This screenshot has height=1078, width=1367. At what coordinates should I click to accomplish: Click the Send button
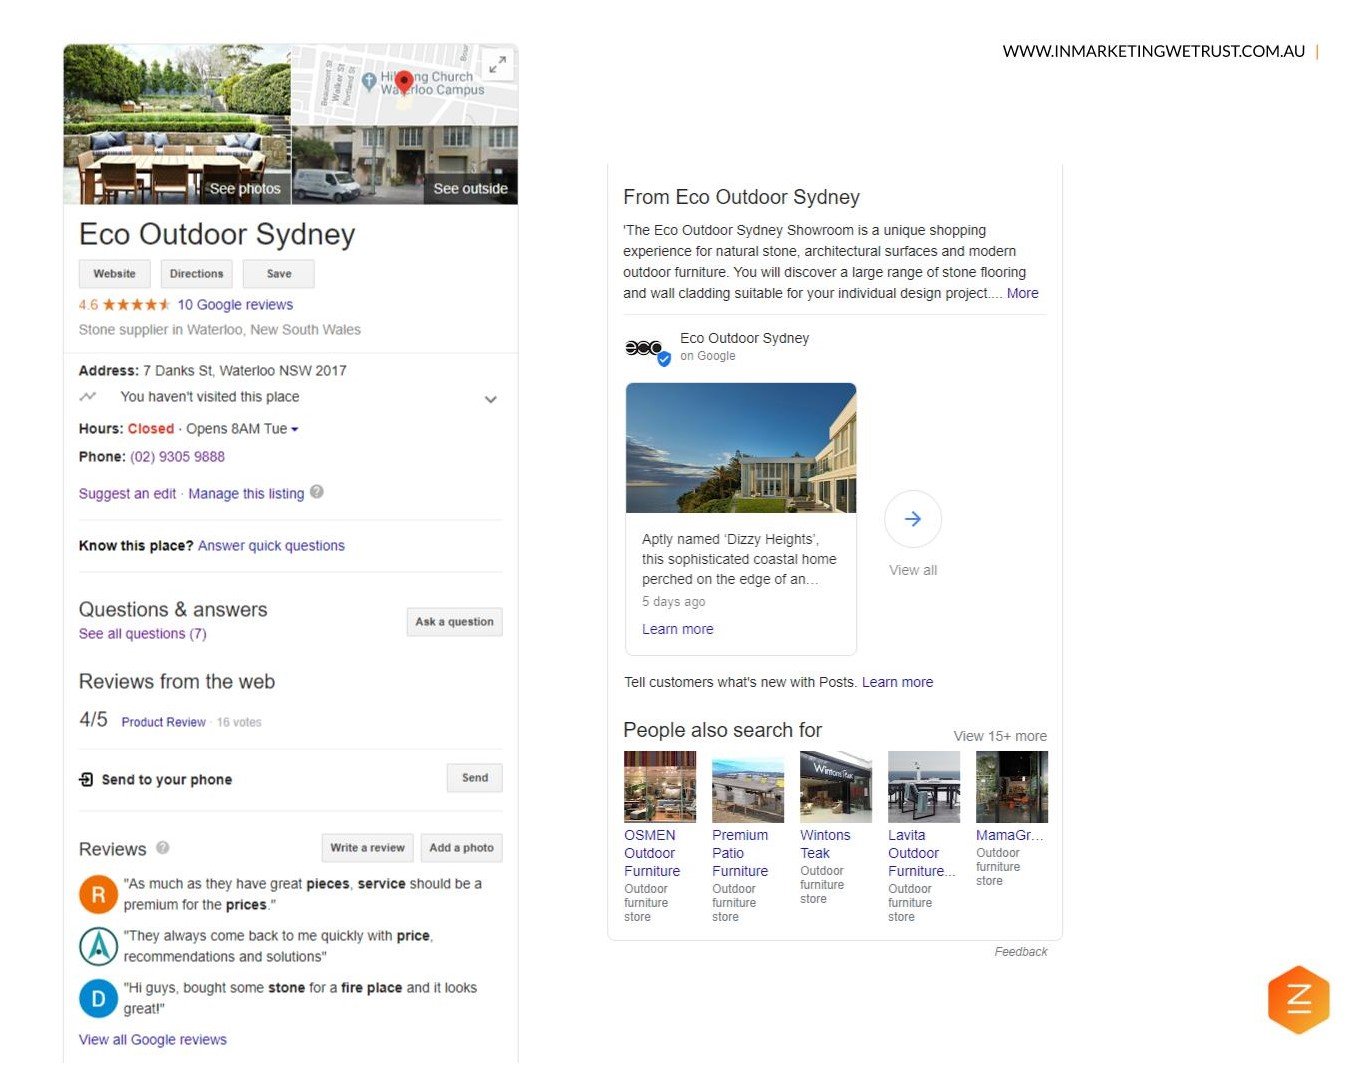pos(475,778)
